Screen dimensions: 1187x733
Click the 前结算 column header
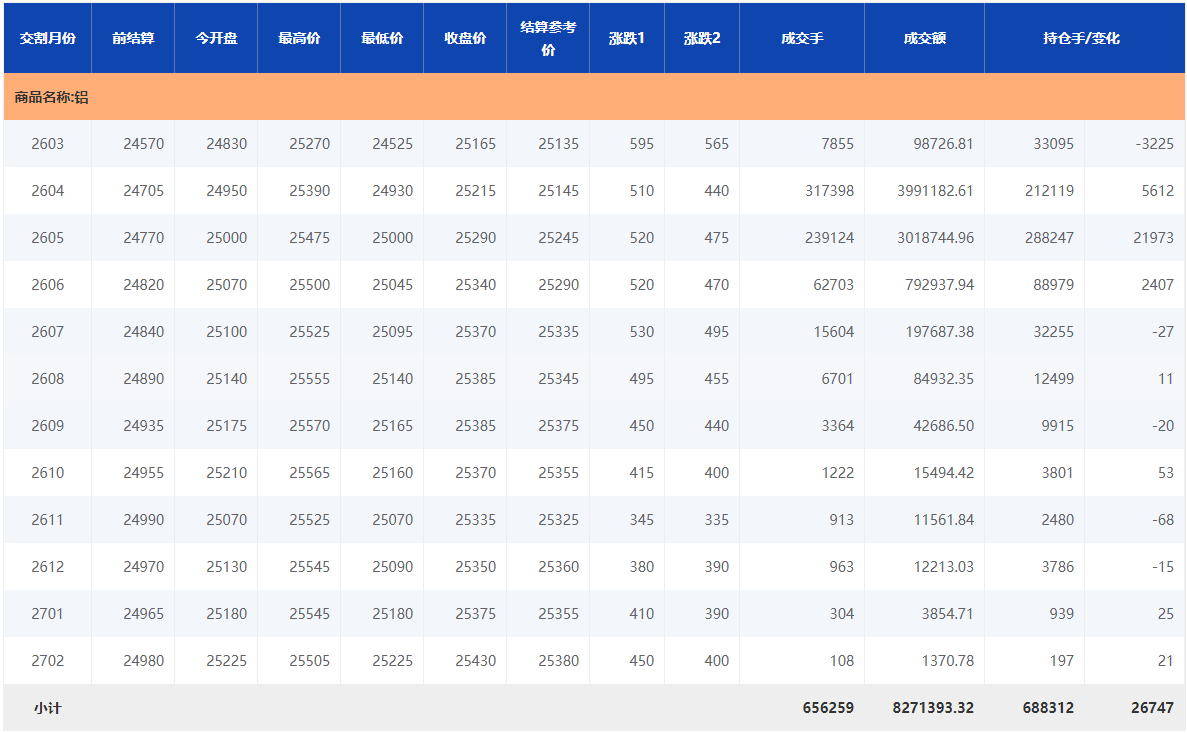133,38
